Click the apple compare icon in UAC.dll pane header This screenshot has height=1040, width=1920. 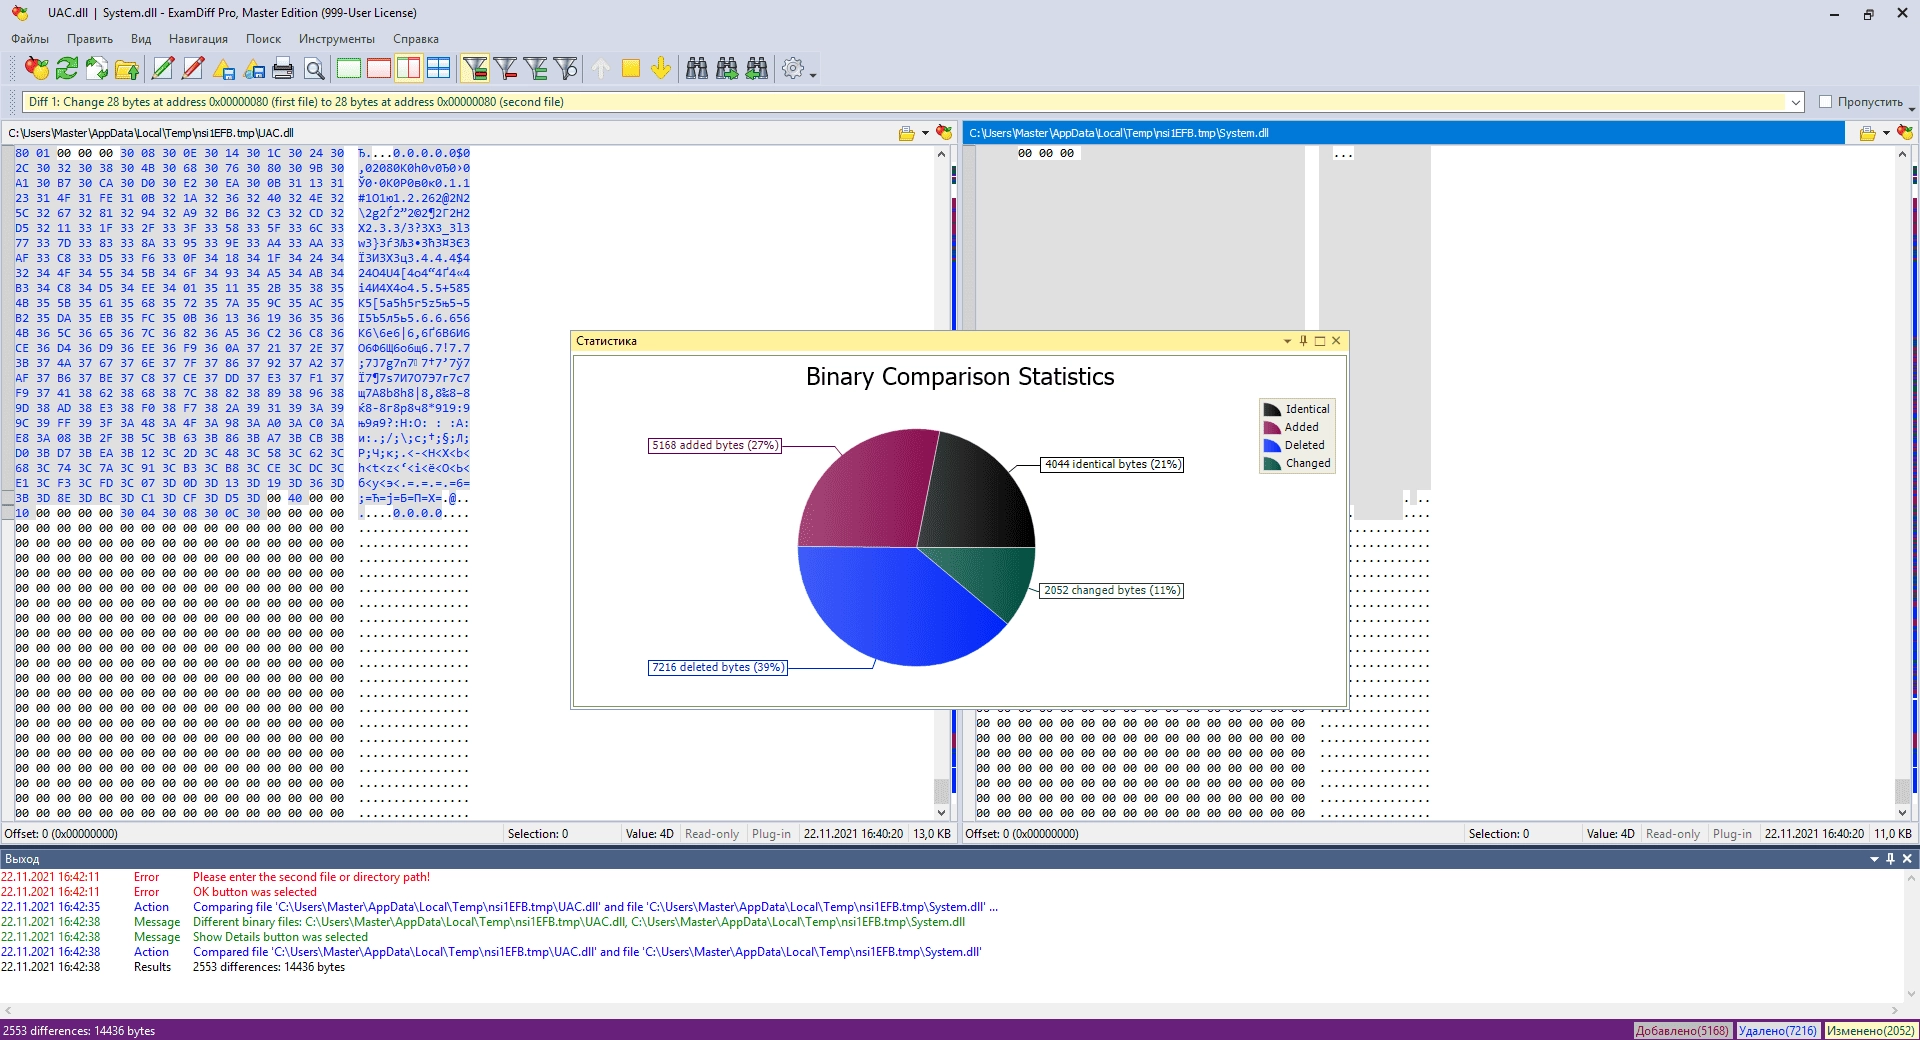pyautogui.click(x=944, y=133)
